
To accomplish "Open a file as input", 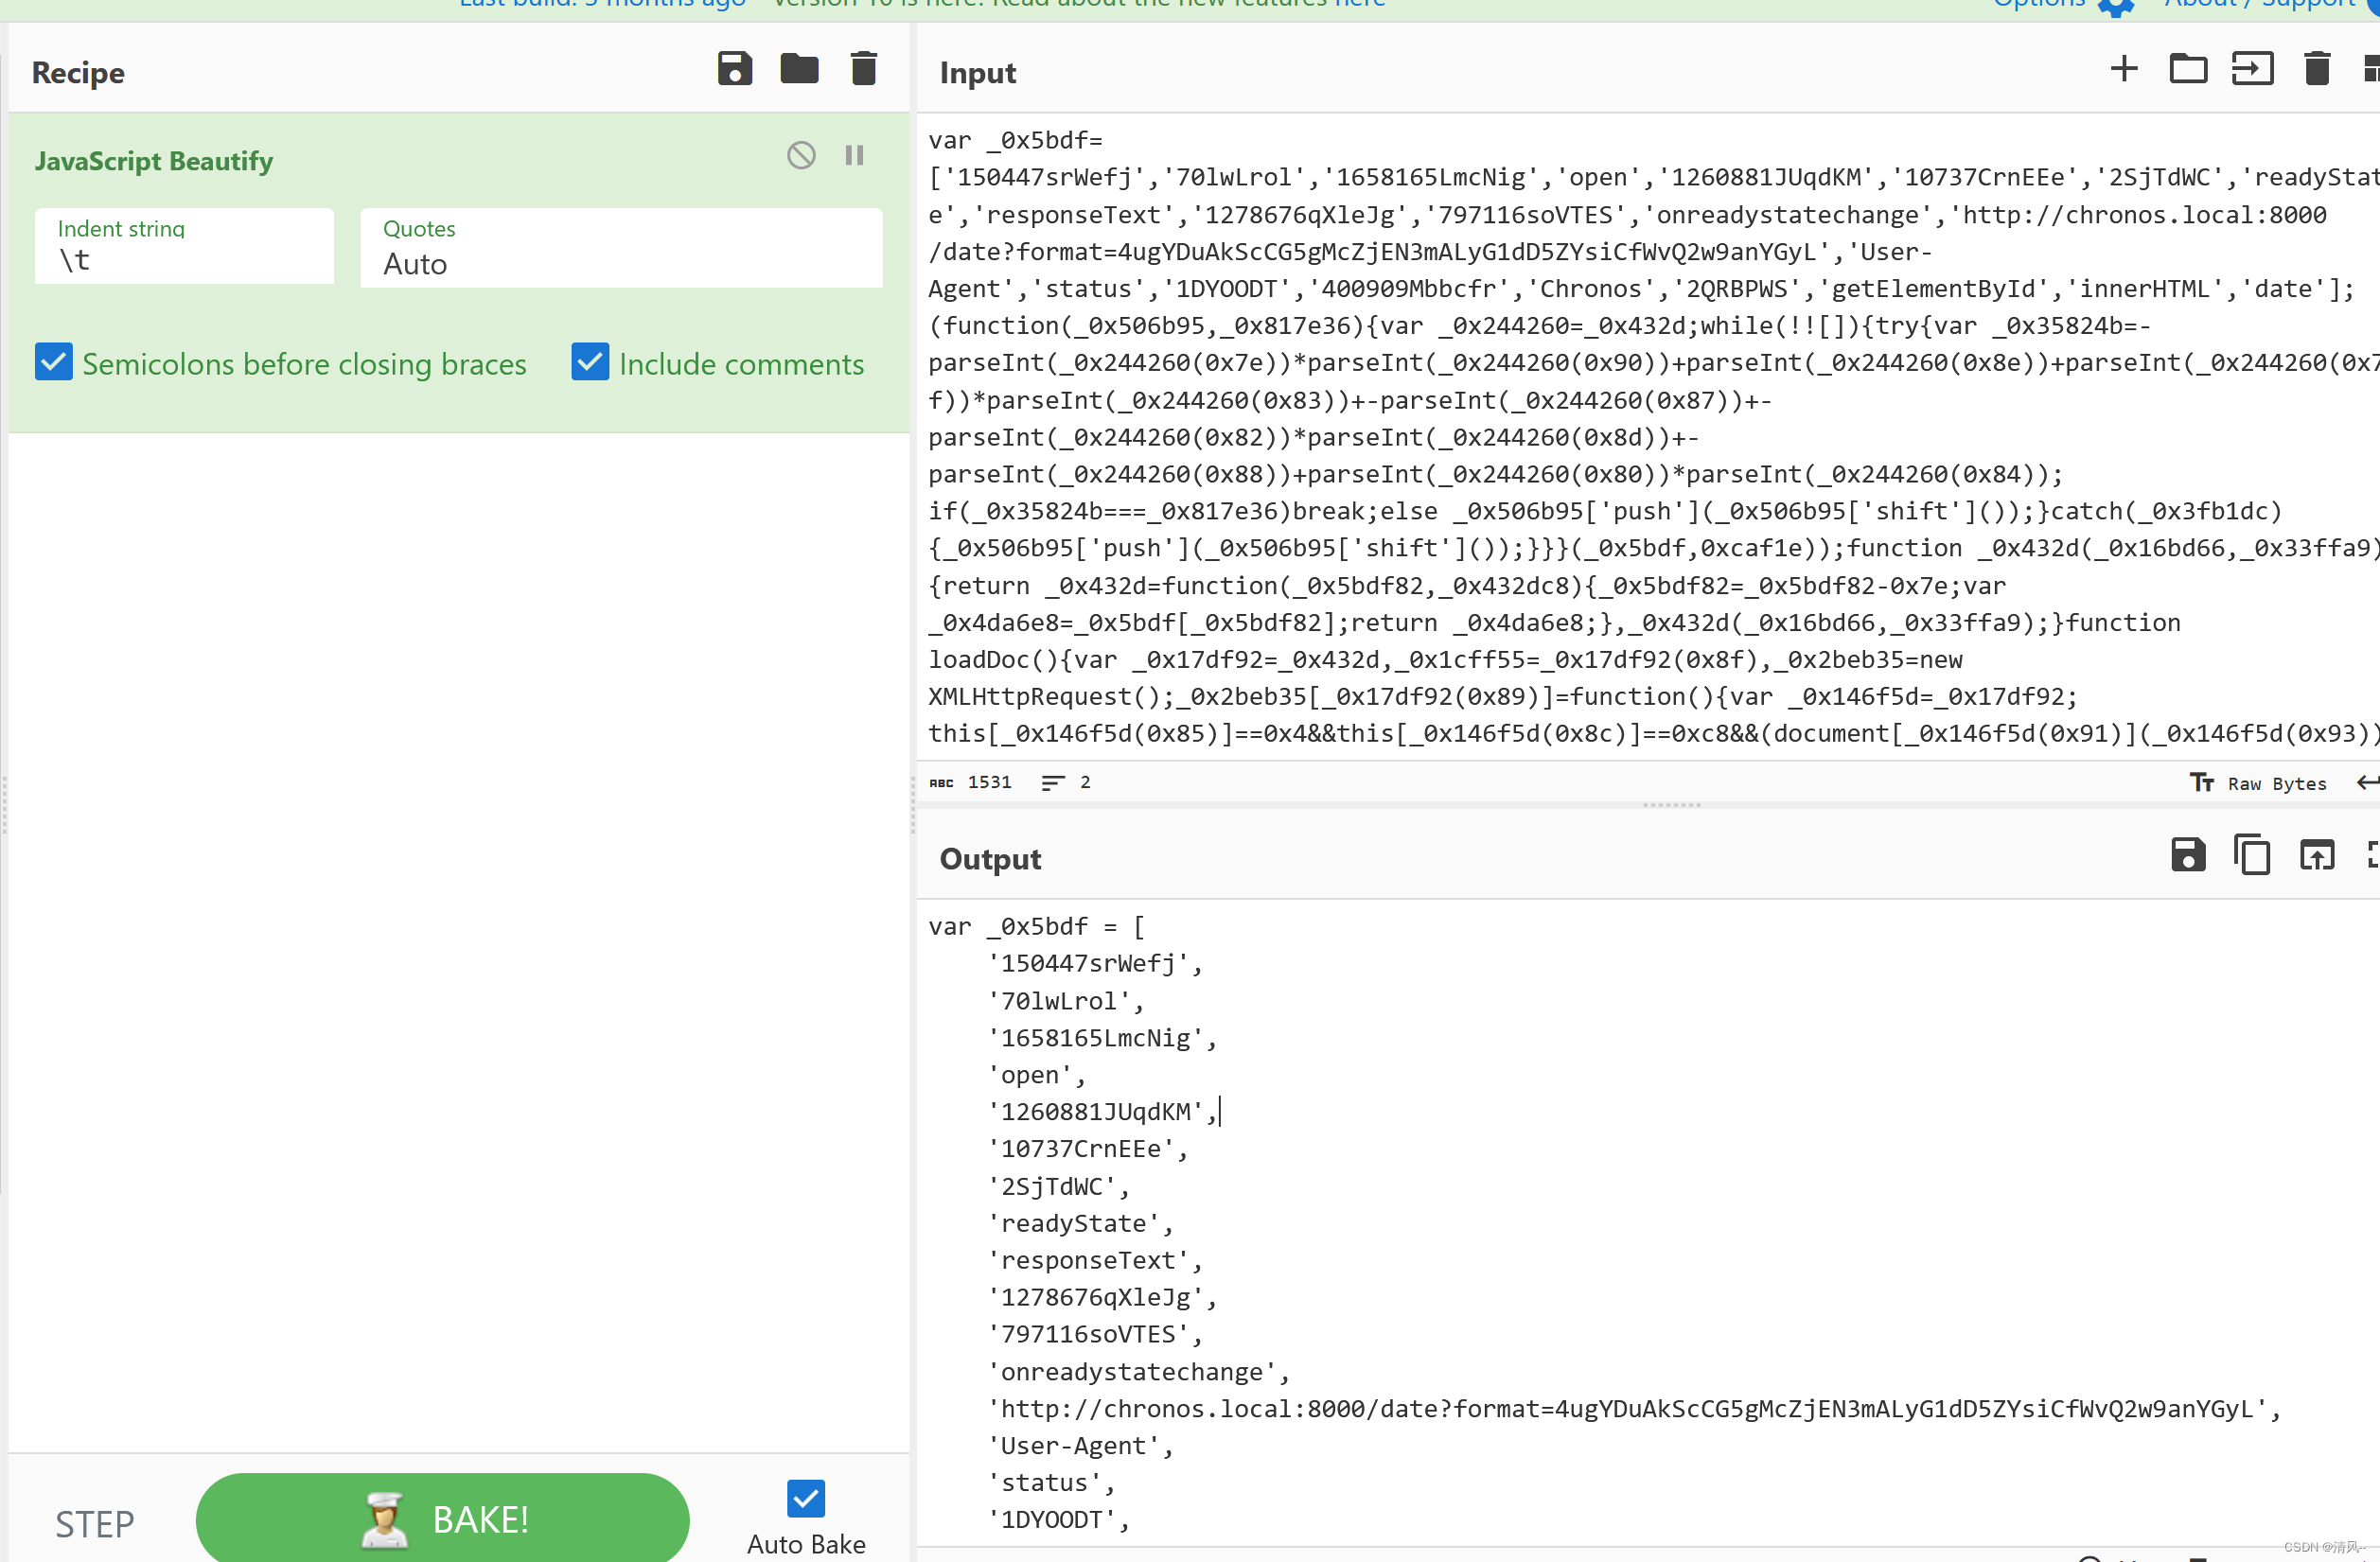I will click(x=2252, y=69).
